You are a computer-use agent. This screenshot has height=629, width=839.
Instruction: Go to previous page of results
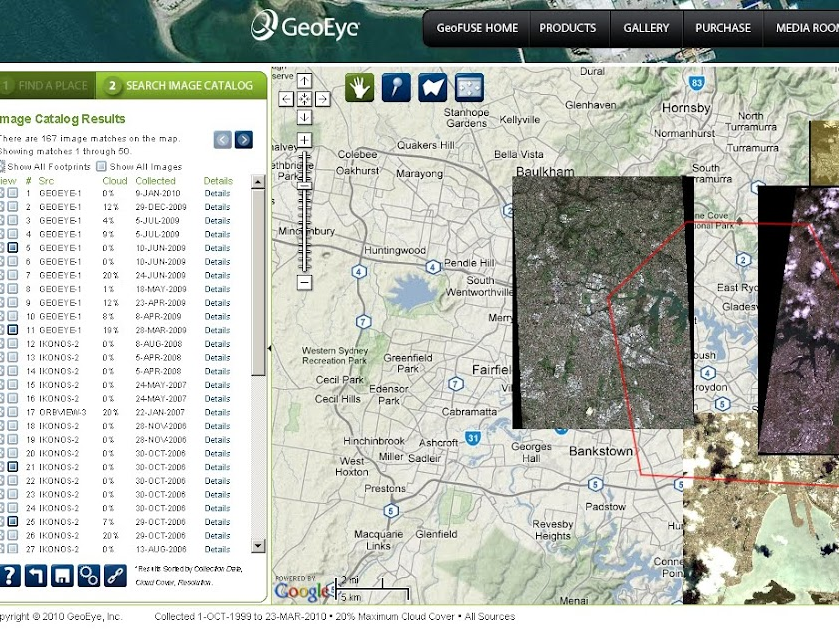tap(223, 140)
